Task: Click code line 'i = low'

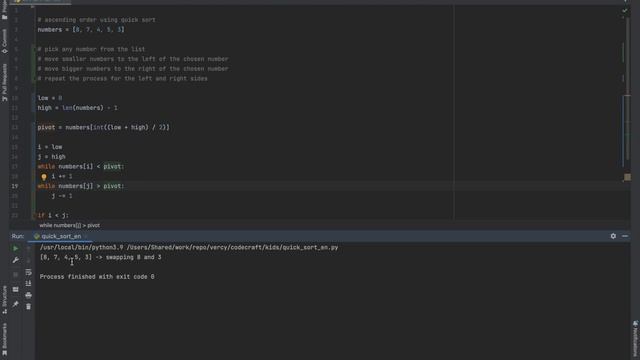Action: click(x=50, y=147)
